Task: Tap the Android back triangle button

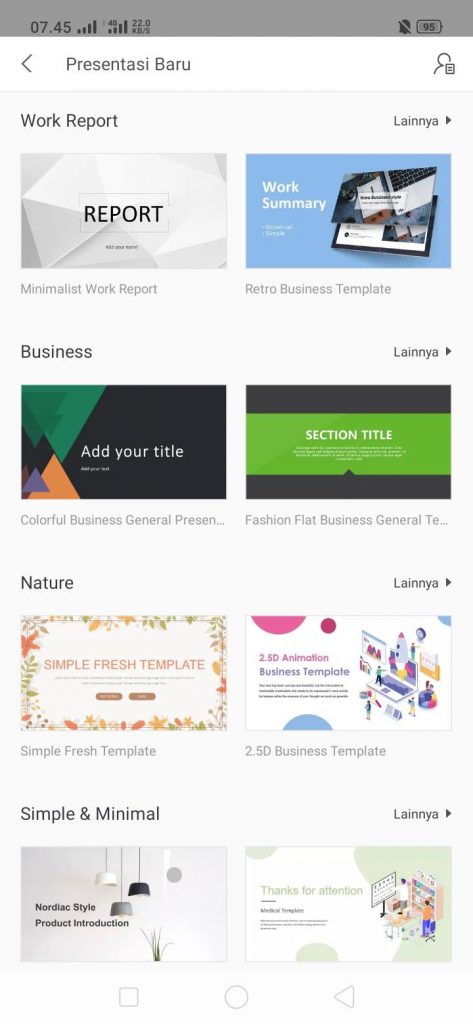Action: [344, 997]
